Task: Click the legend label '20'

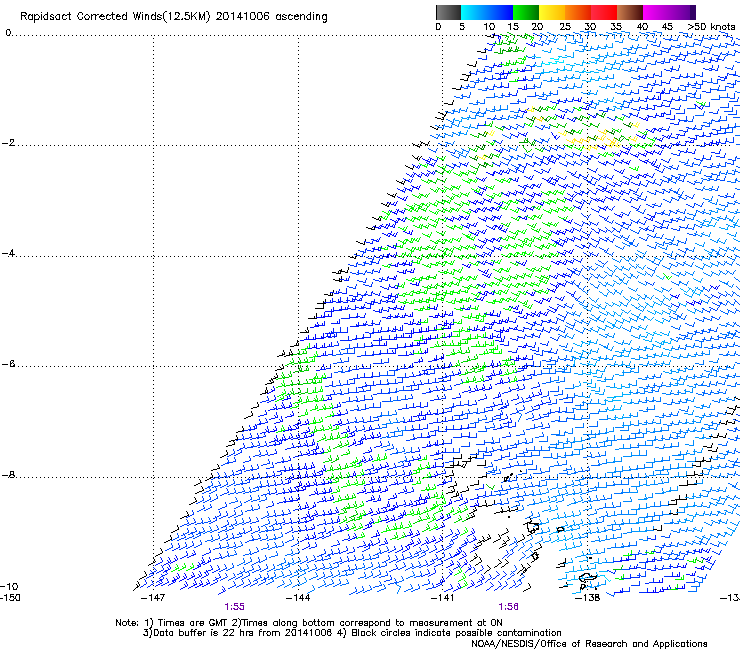Action: (537, 27)
